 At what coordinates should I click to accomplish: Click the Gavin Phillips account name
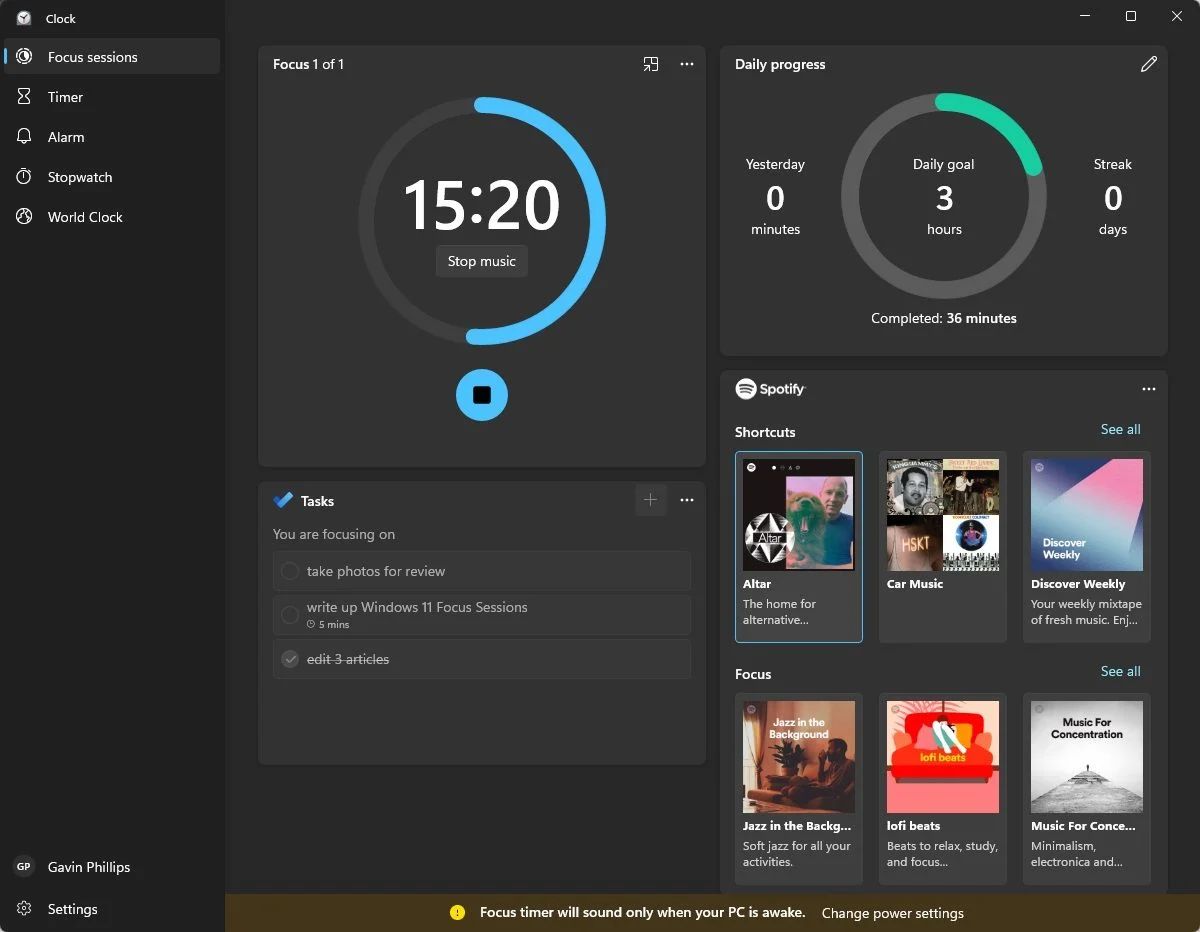coord(89,867)
